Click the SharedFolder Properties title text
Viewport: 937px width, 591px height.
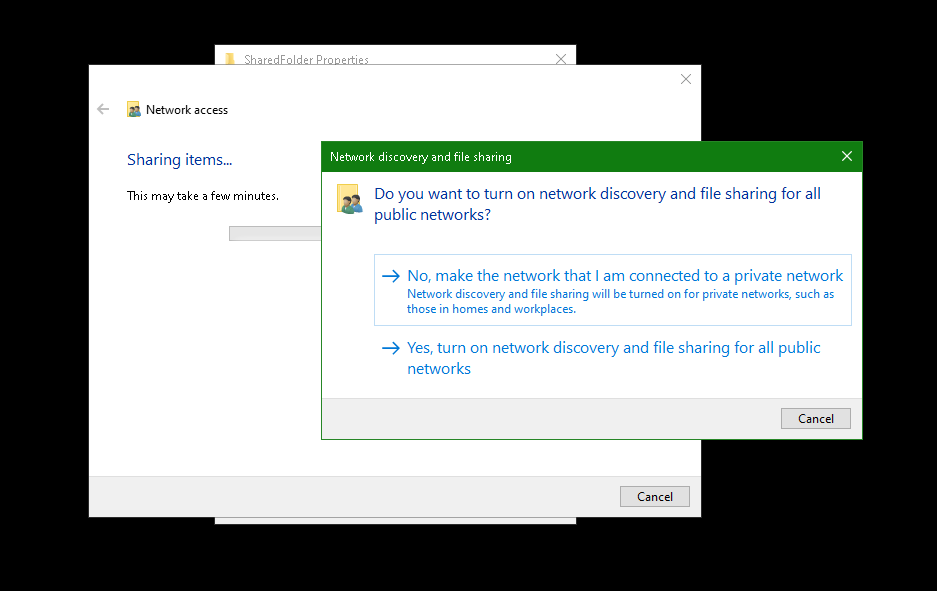click(306, 60)
